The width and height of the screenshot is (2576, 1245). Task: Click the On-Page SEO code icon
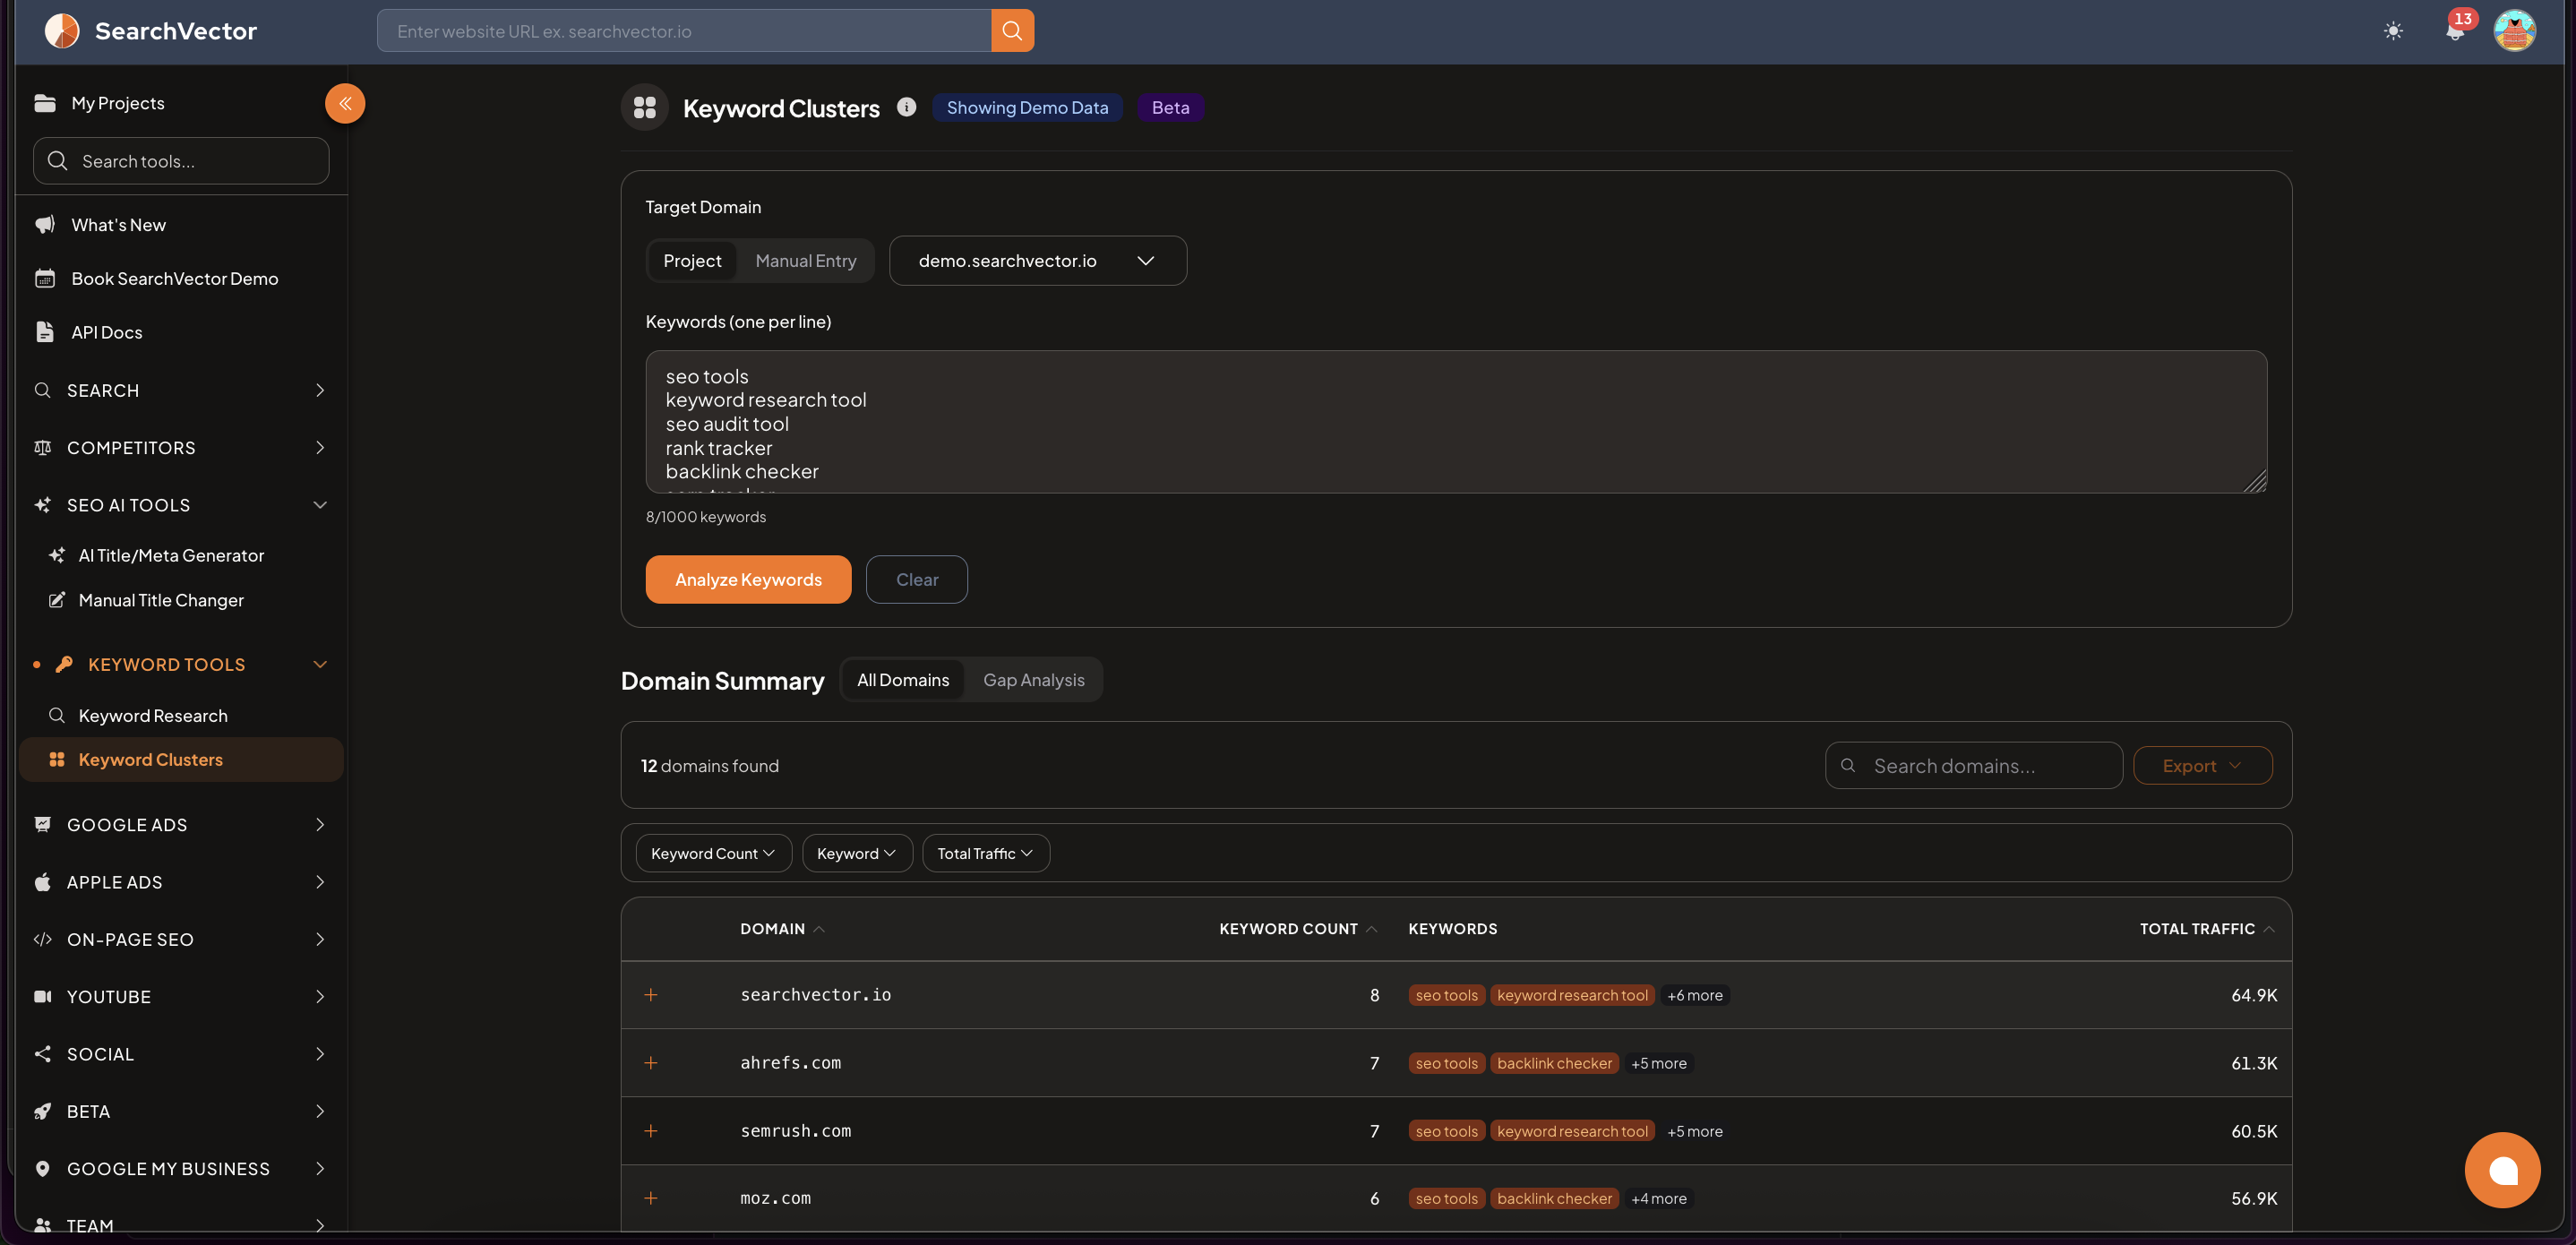42,940
